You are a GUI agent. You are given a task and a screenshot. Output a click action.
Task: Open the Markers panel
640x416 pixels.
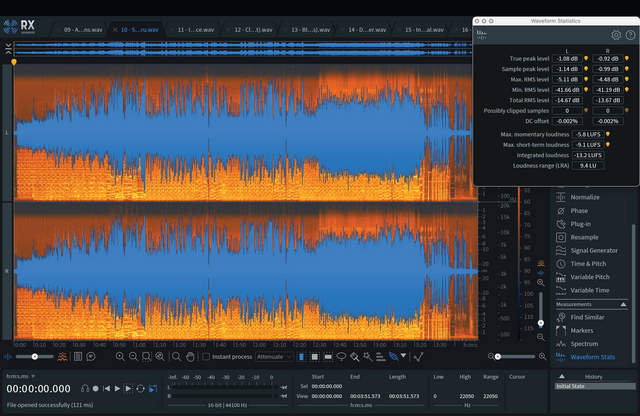click(x=582, y=330)
